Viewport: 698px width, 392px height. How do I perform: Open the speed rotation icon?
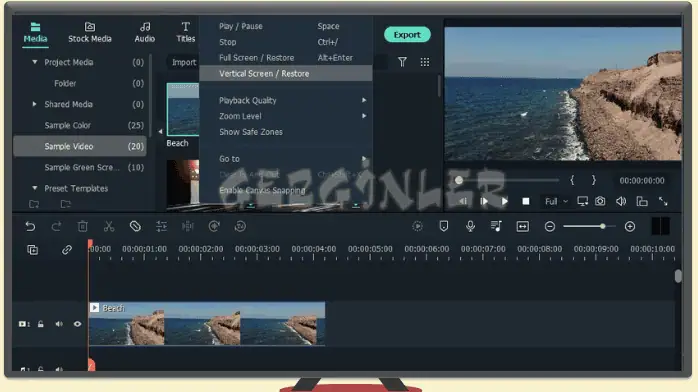tap(214, 226)
